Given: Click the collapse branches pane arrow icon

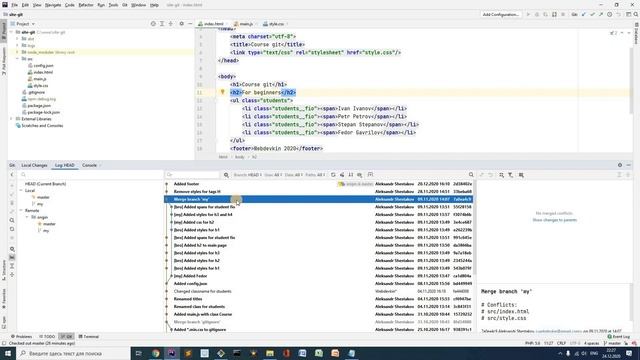Looking at the screenshot, I should tap(12, 175).
